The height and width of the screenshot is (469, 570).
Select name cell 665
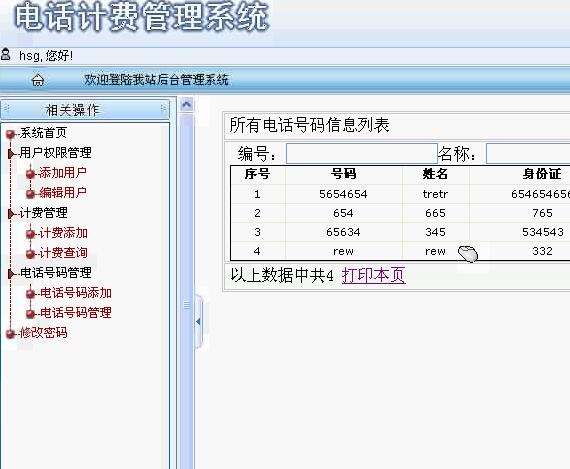tap(435, 213)
